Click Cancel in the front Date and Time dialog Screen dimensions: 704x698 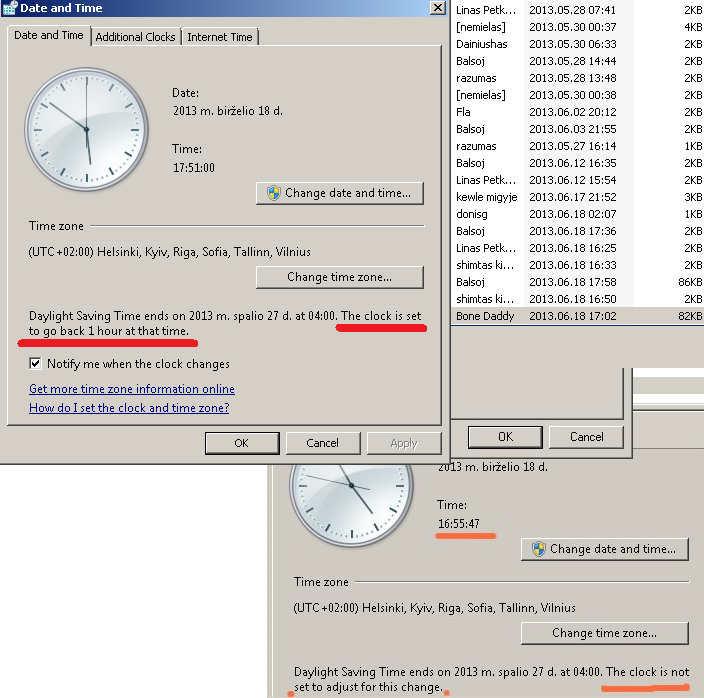click(323, 443)
